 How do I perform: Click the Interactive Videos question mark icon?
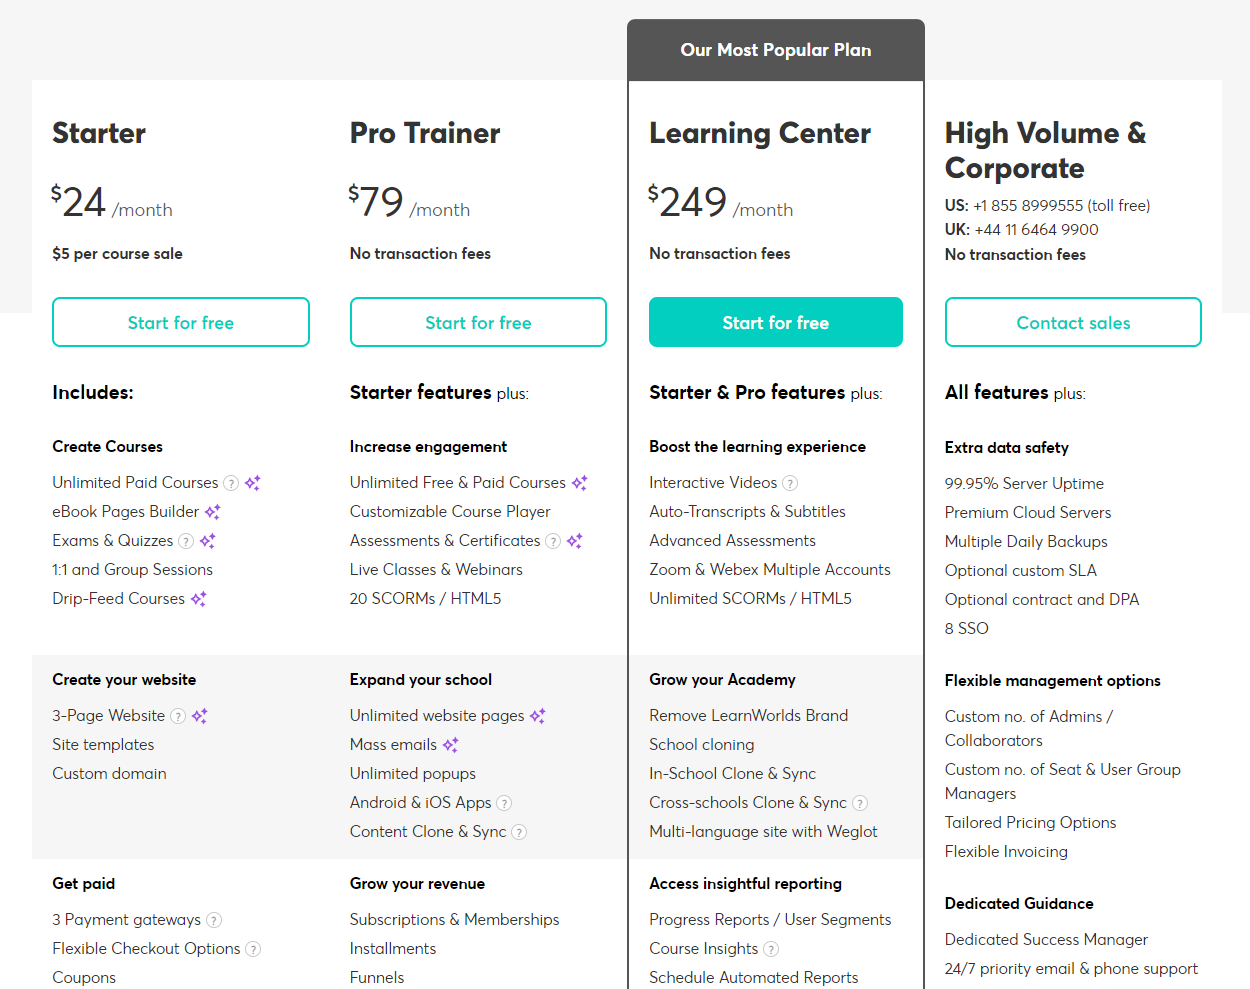coord(790,483)
